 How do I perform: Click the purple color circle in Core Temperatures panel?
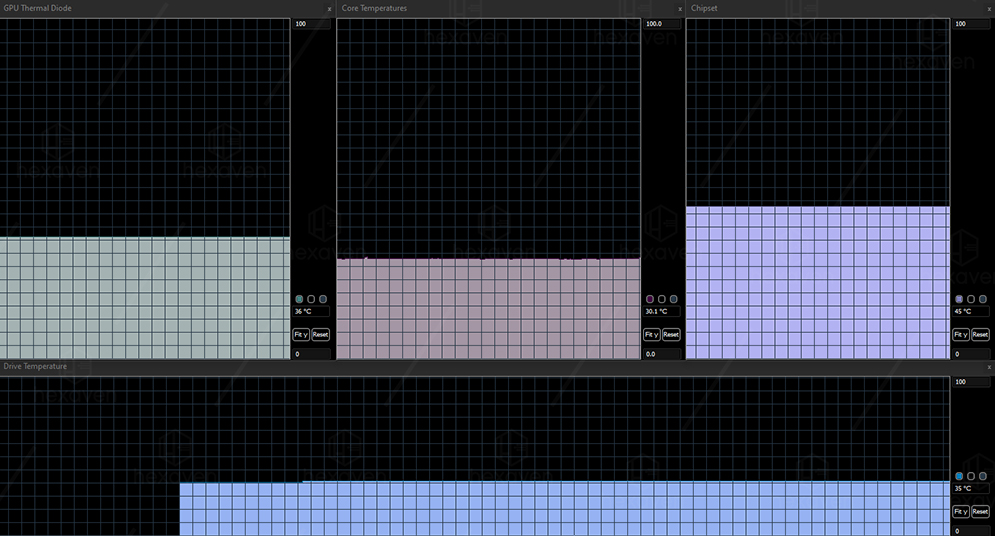650,299
